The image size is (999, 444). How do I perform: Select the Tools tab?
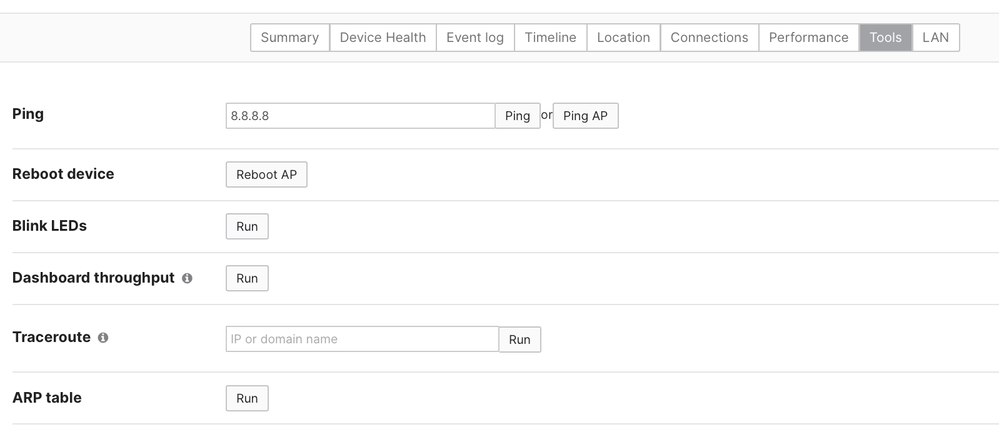pos(885,38)
